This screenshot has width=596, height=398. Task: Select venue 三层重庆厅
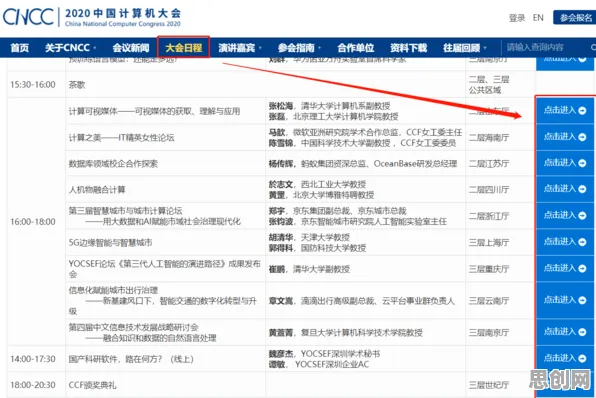pyautogui.click(x=489, y=269)
